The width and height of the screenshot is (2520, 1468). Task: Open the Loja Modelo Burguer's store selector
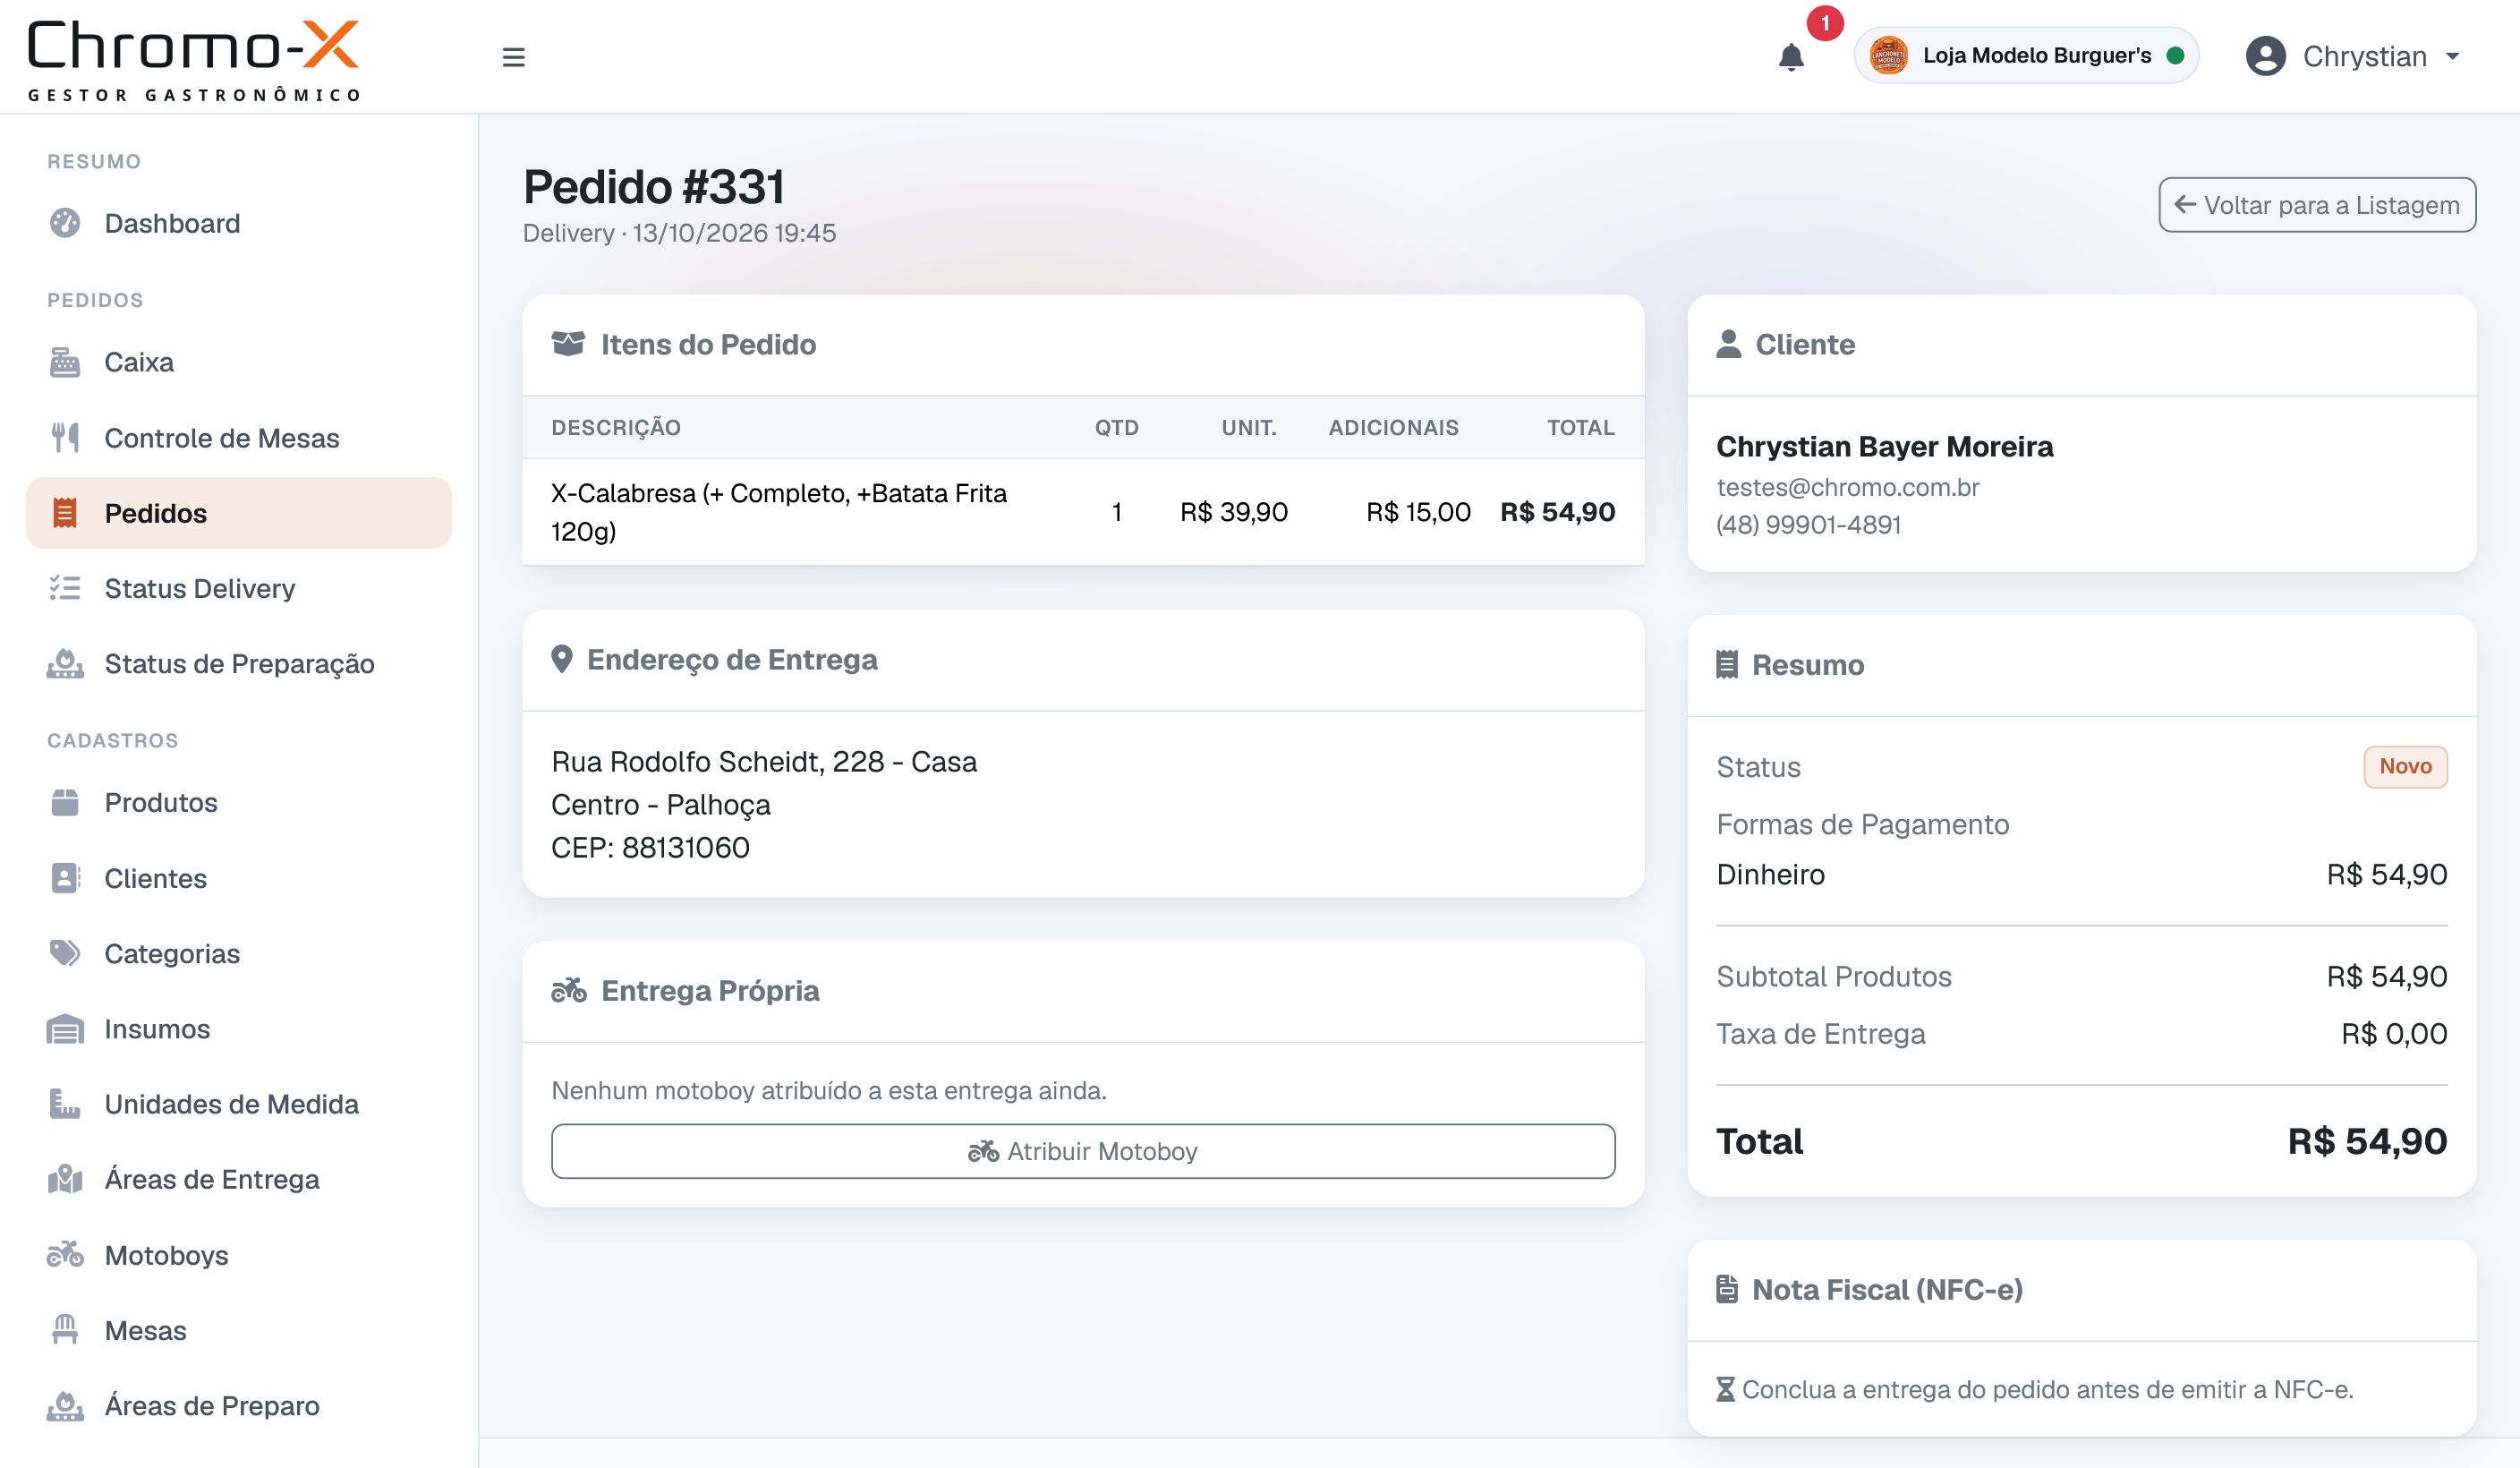(2026, 56)
